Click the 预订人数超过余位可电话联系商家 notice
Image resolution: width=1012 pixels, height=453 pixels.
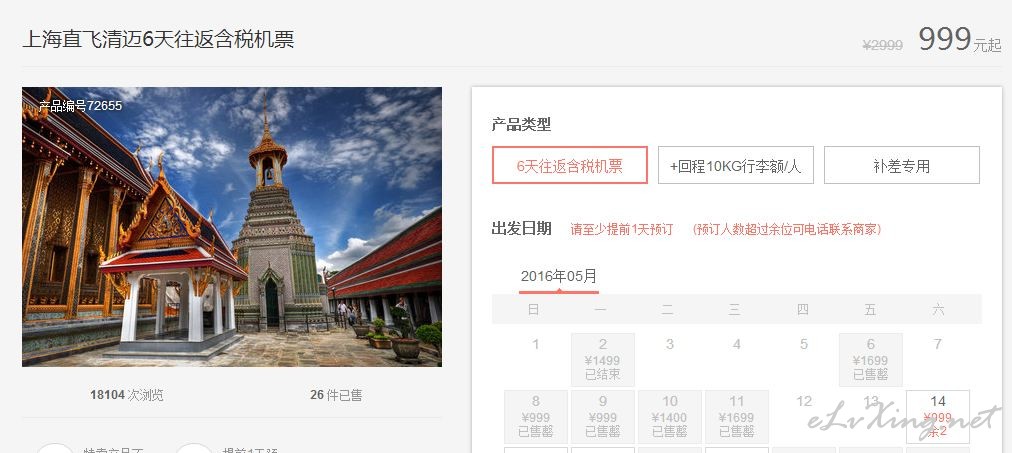786,229
